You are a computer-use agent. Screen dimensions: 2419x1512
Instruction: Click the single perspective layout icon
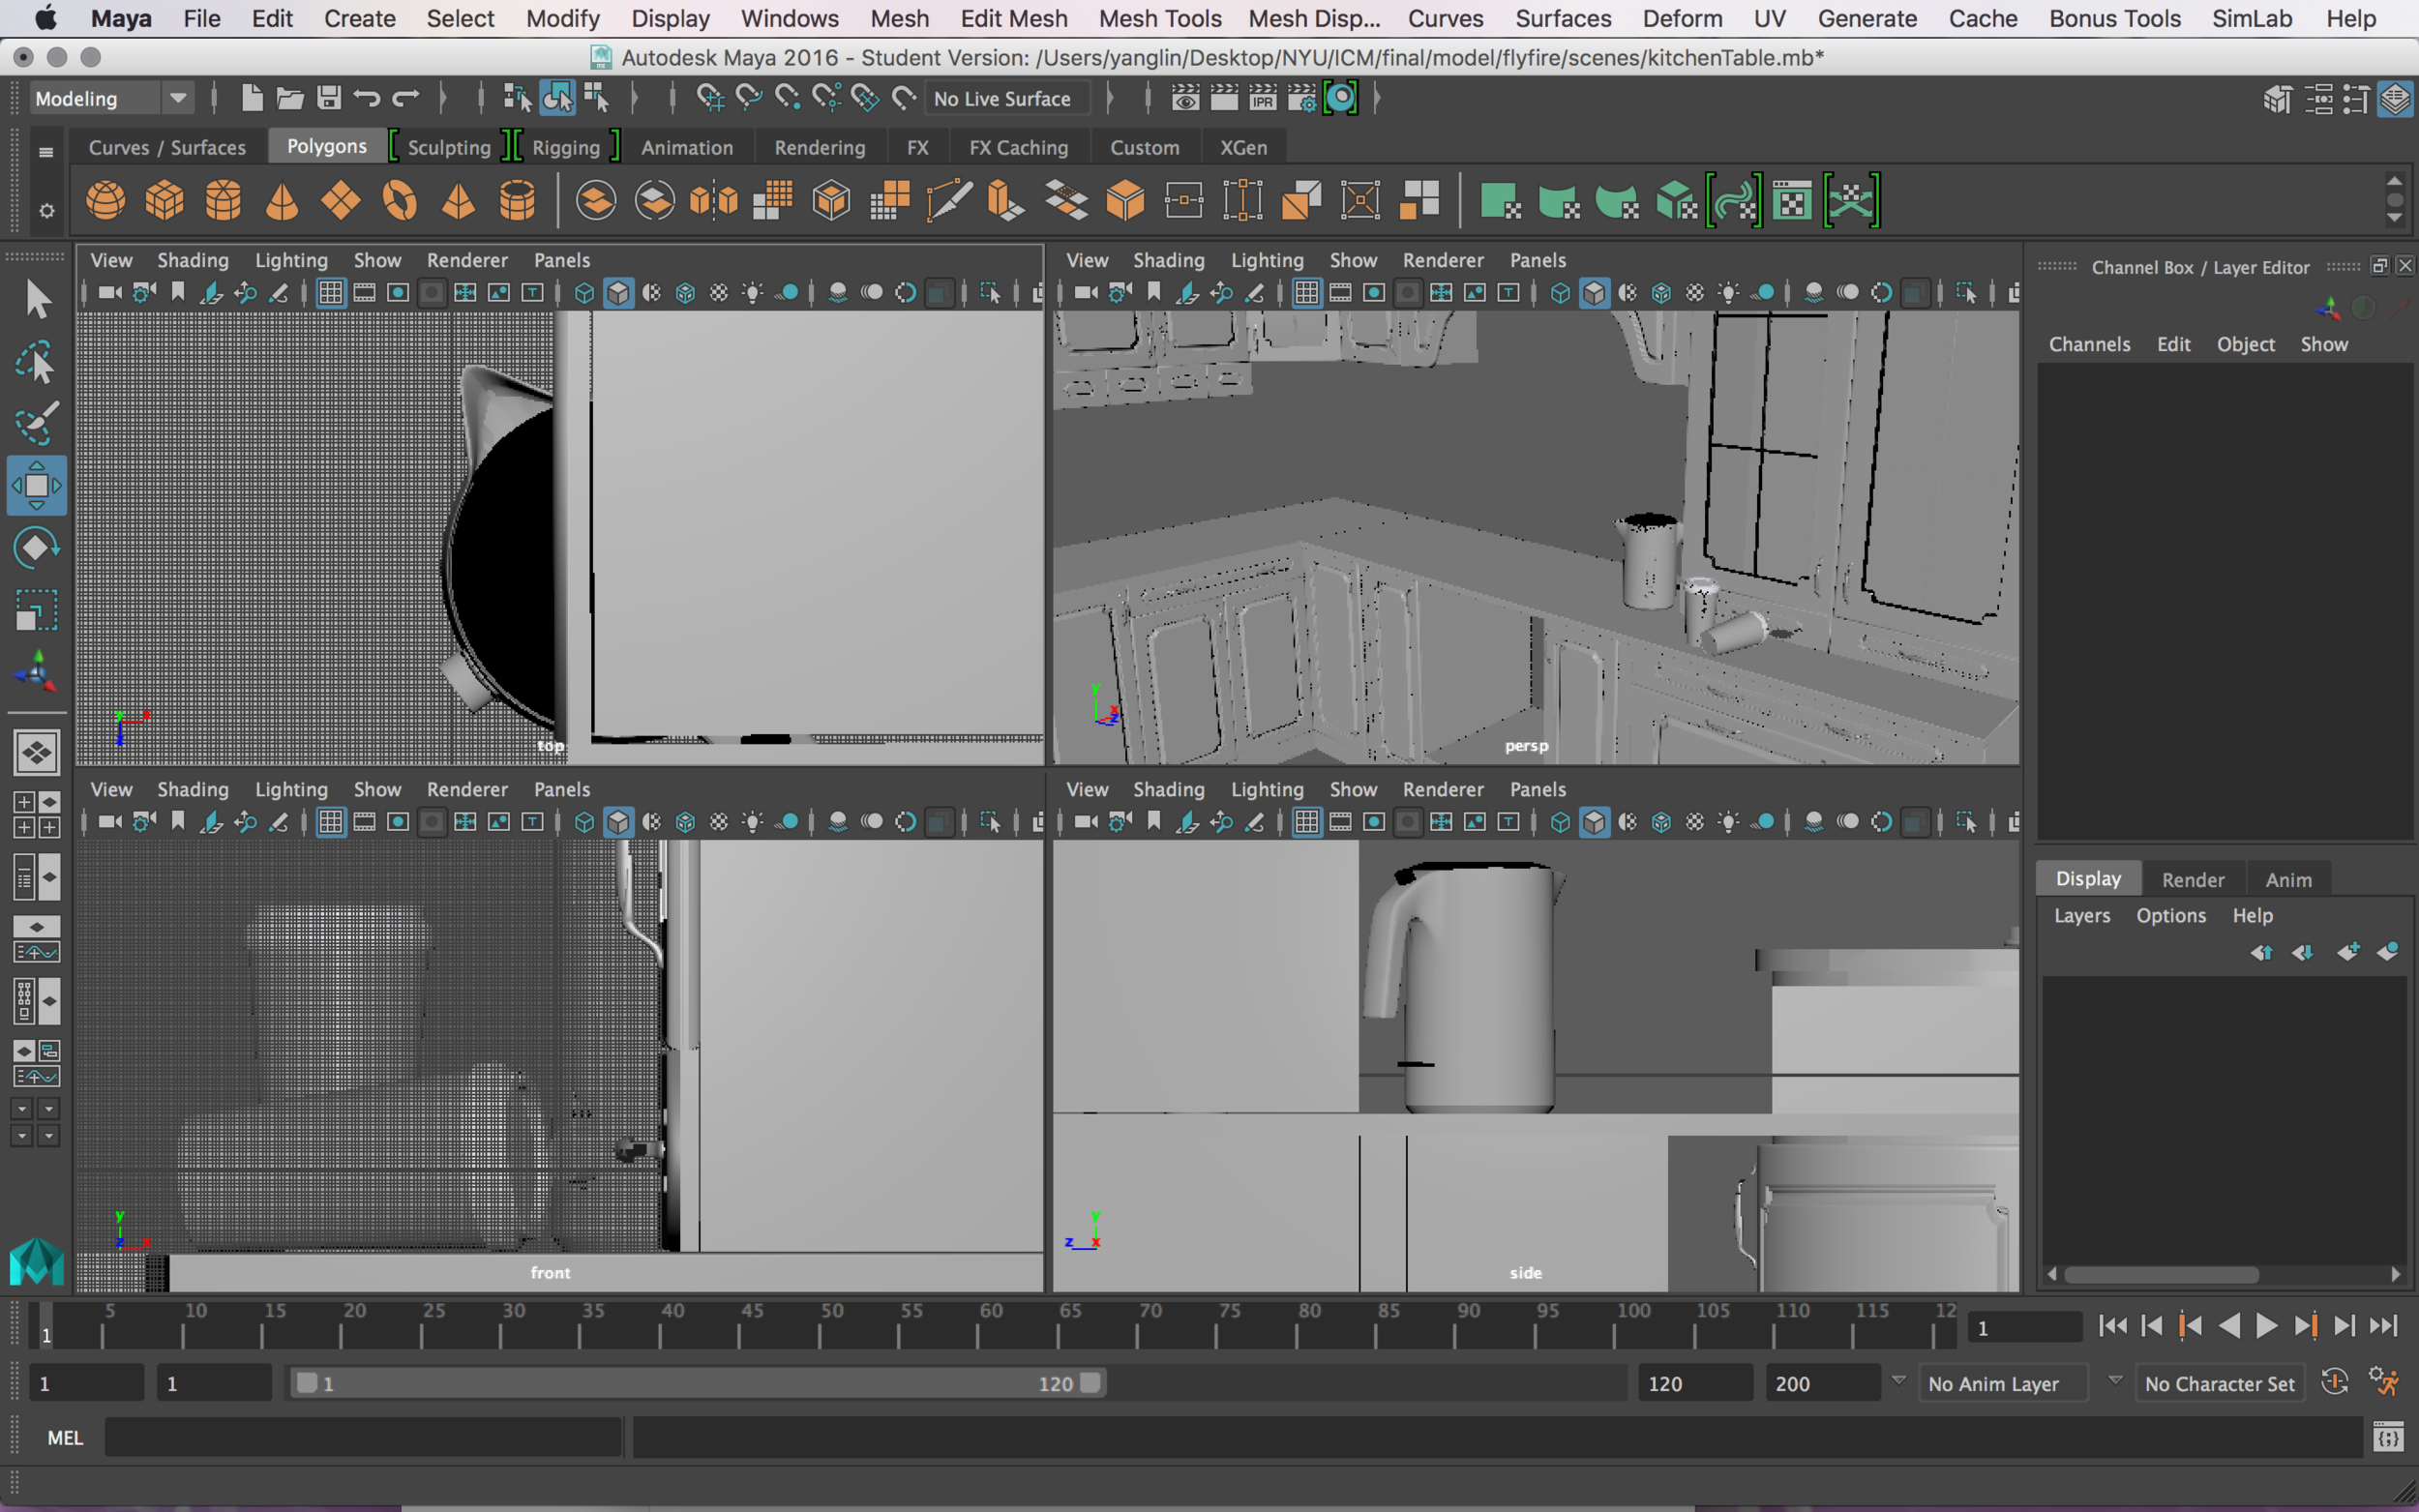[x=37, y=753]
